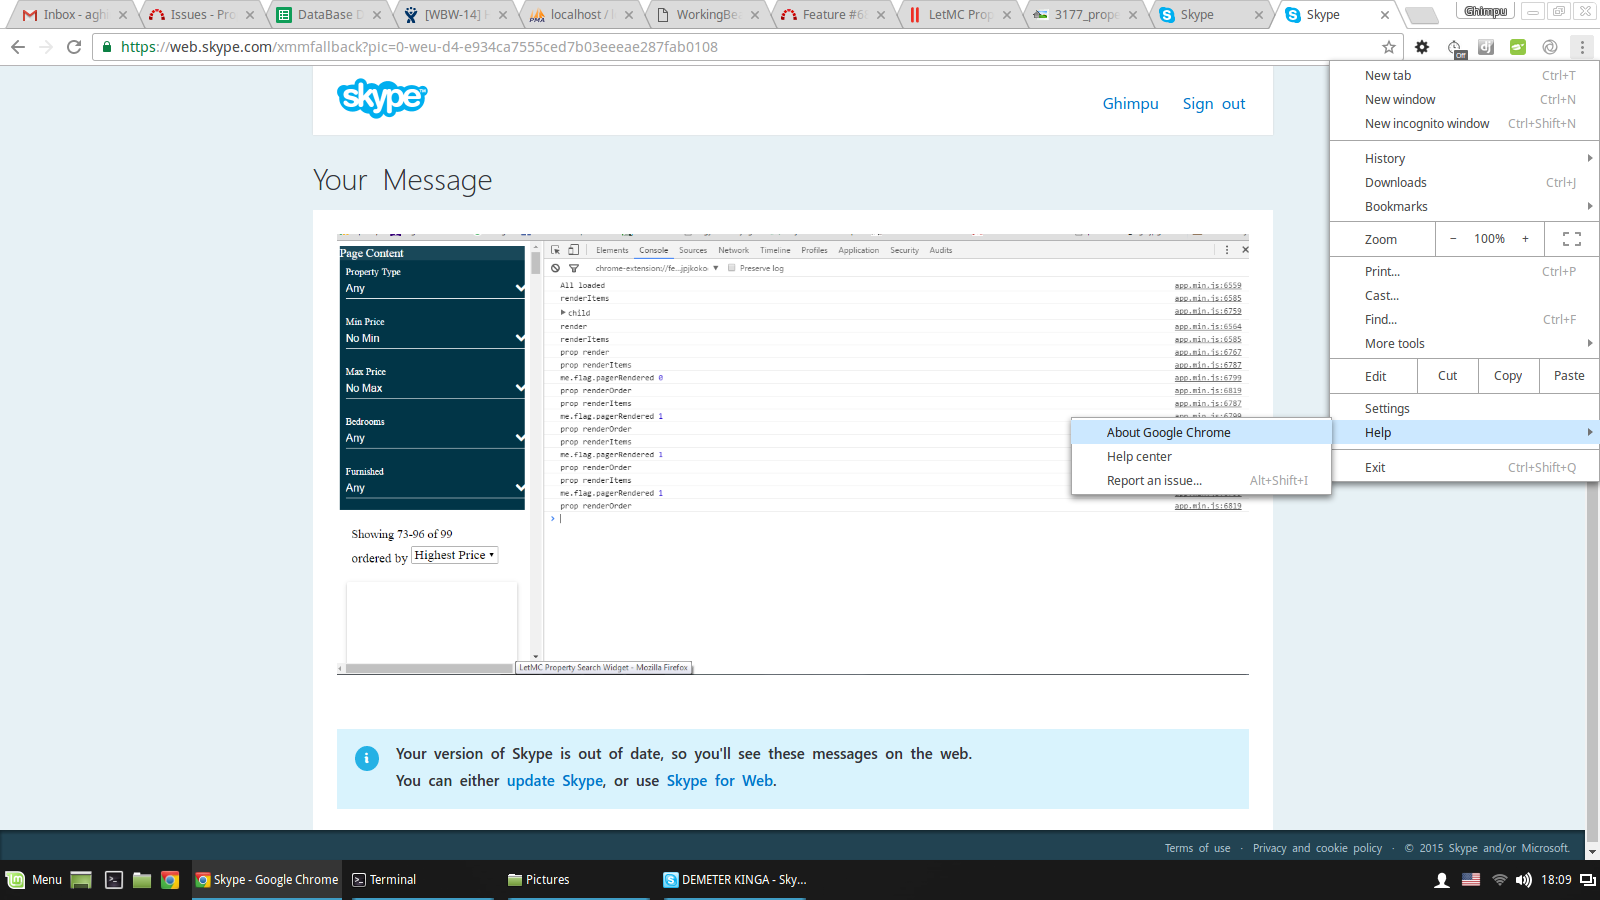The height and width of the screenshot is (900, 1600).
Task: Open Terms of use footer link
Action: tap(1197, 848)
